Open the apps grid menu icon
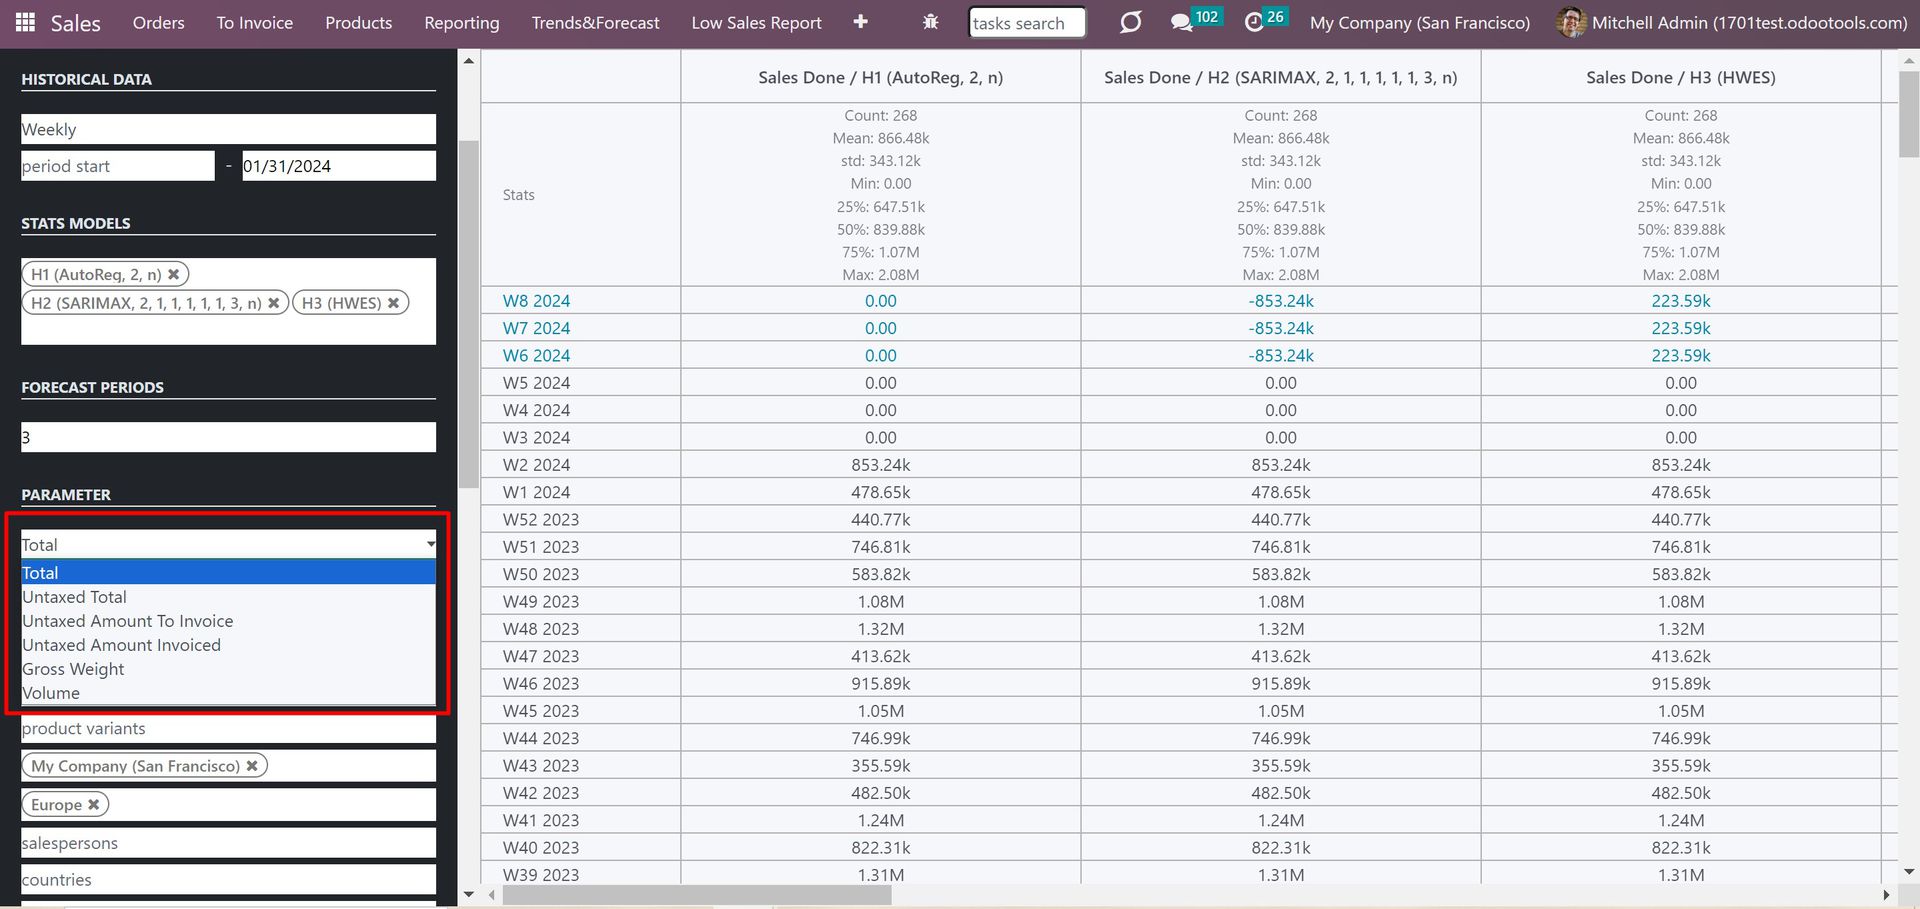This screenshot has height=909, width=1920. tap(25, 22)
